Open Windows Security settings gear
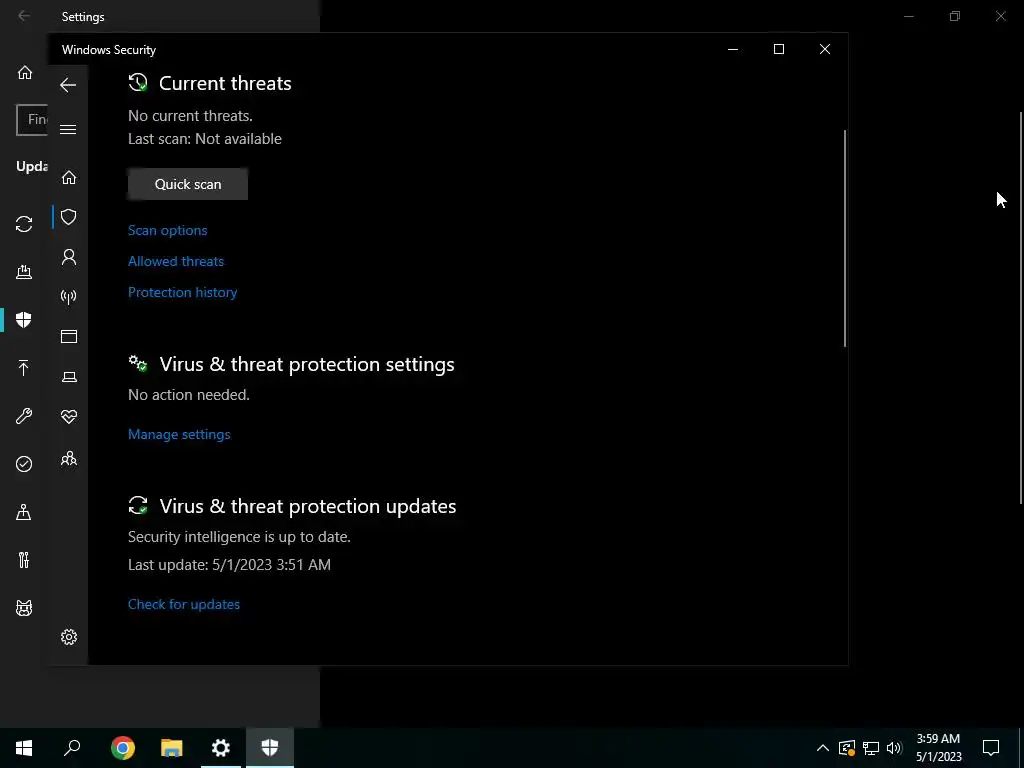 [x=69, y=637]
